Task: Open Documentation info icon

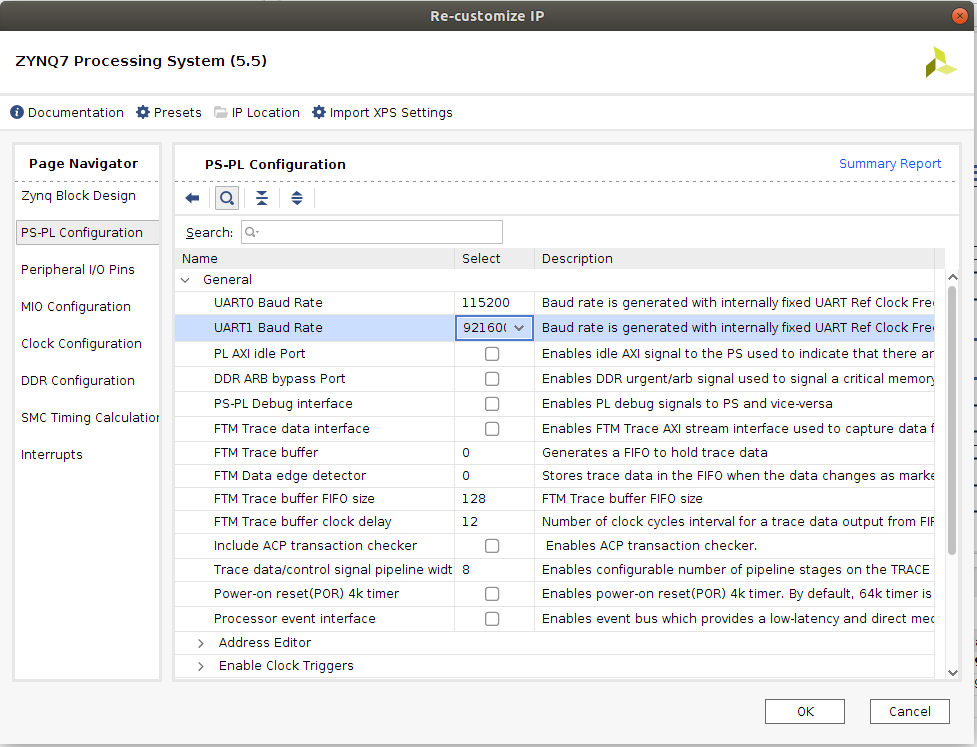Action: click(x=17, y=113)
